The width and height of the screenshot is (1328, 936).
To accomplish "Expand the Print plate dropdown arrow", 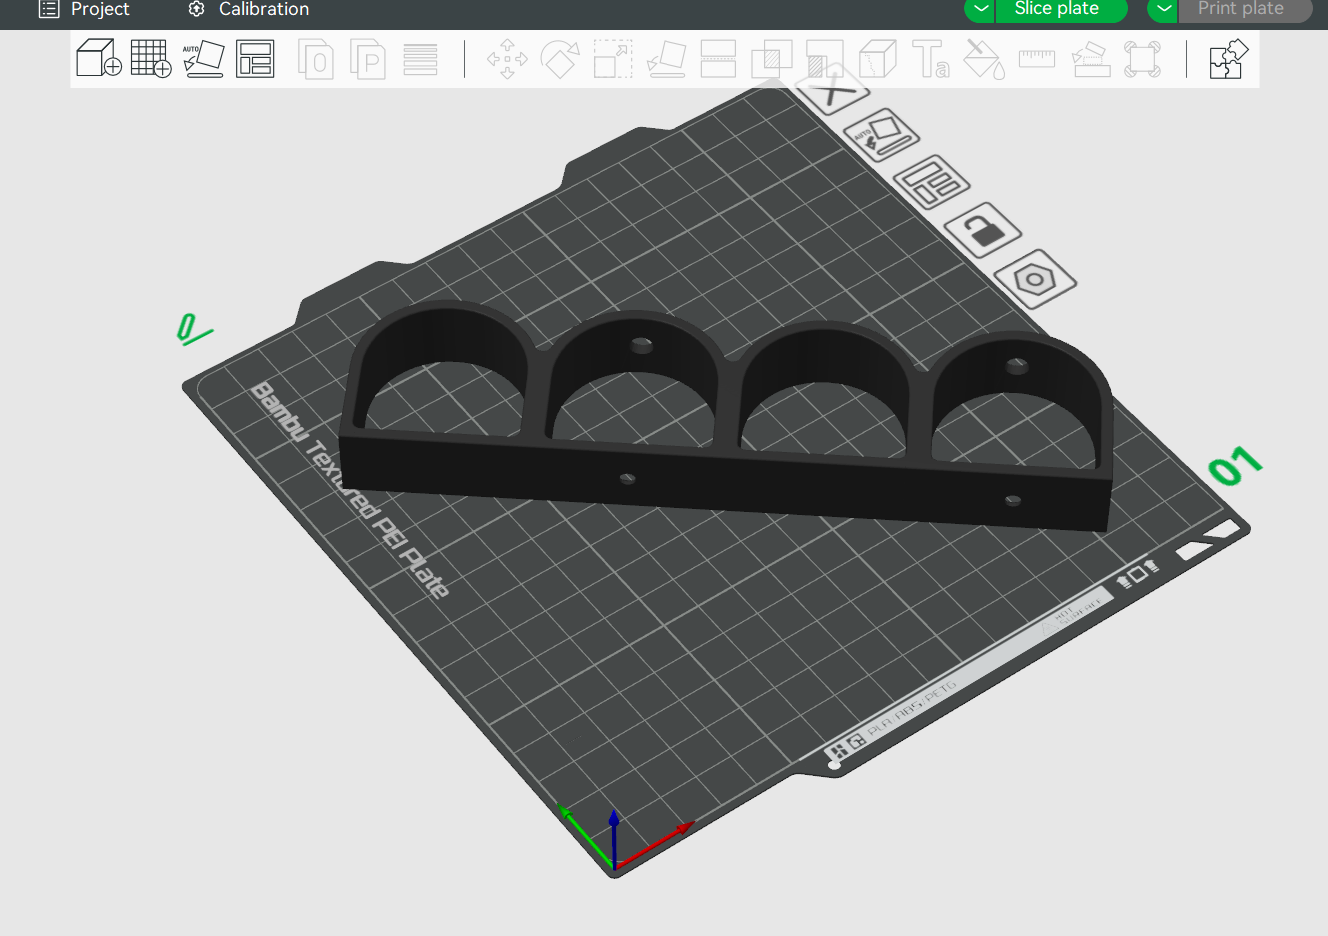I will (1164, 9).
